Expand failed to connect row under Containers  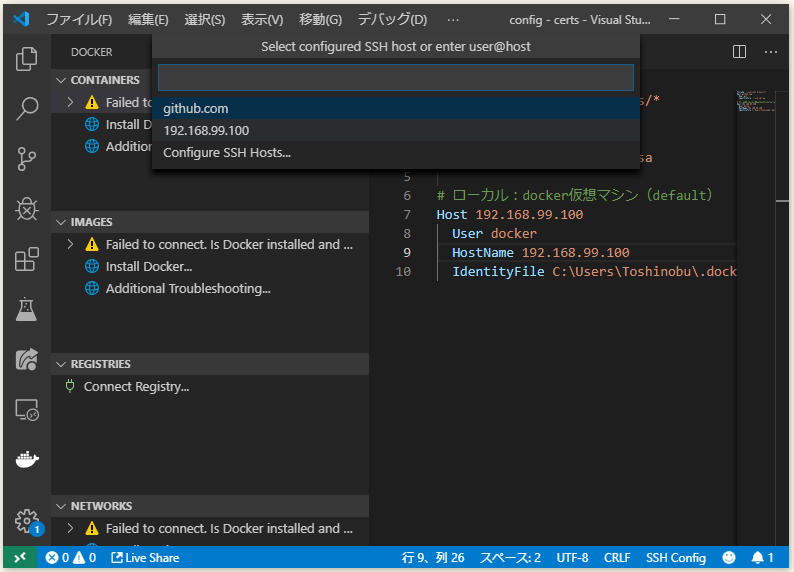click(70, 102)
